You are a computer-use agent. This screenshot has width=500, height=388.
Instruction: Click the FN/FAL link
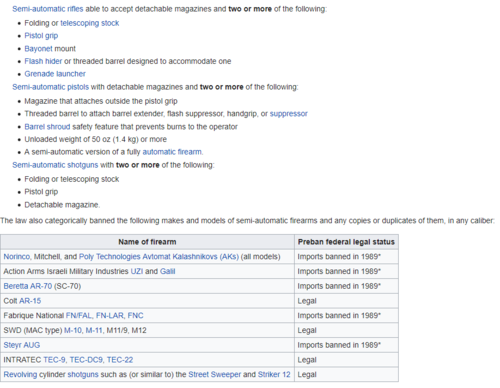coord(79,315)
